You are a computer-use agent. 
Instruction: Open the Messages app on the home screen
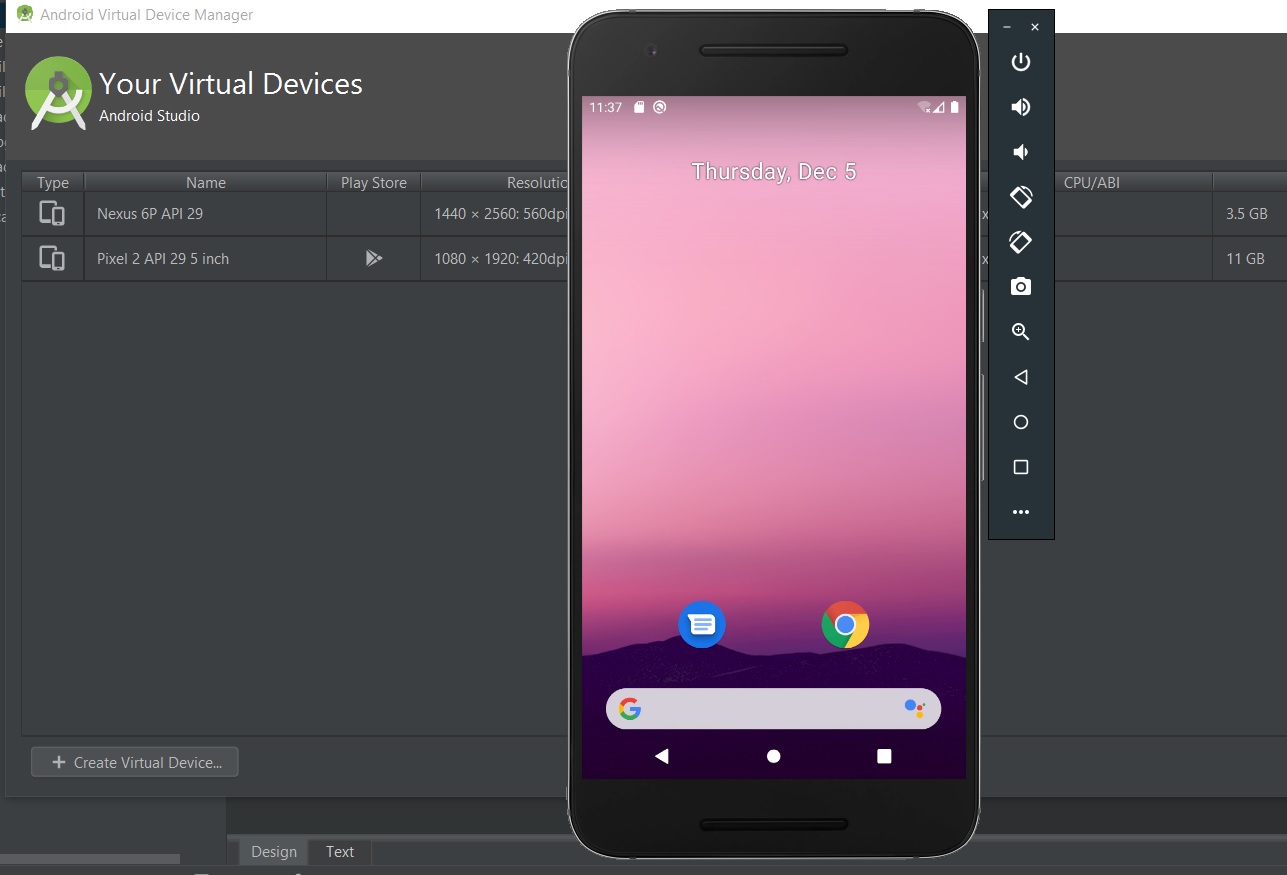point(701,624)
